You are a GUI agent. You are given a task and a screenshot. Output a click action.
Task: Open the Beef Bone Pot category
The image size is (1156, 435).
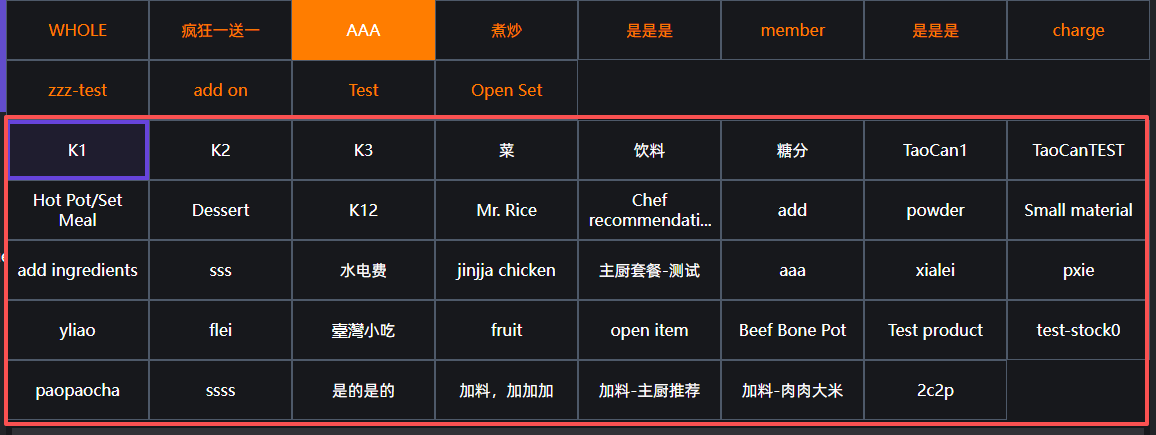[x=792, y=330]
